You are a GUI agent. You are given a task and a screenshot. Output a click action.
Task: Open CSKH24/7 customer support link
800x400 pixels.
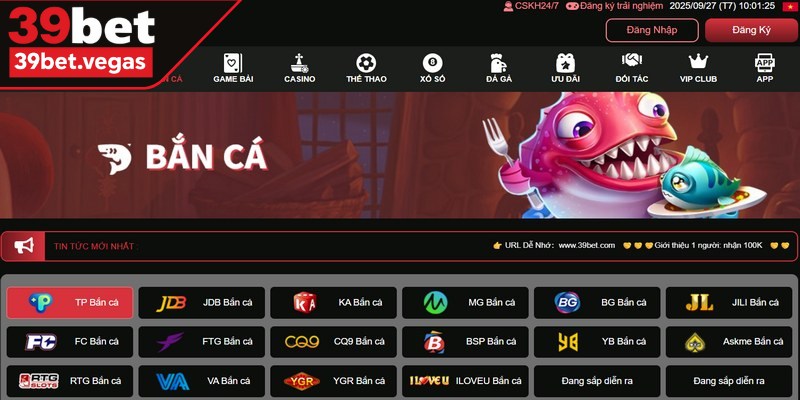point(531,6)
